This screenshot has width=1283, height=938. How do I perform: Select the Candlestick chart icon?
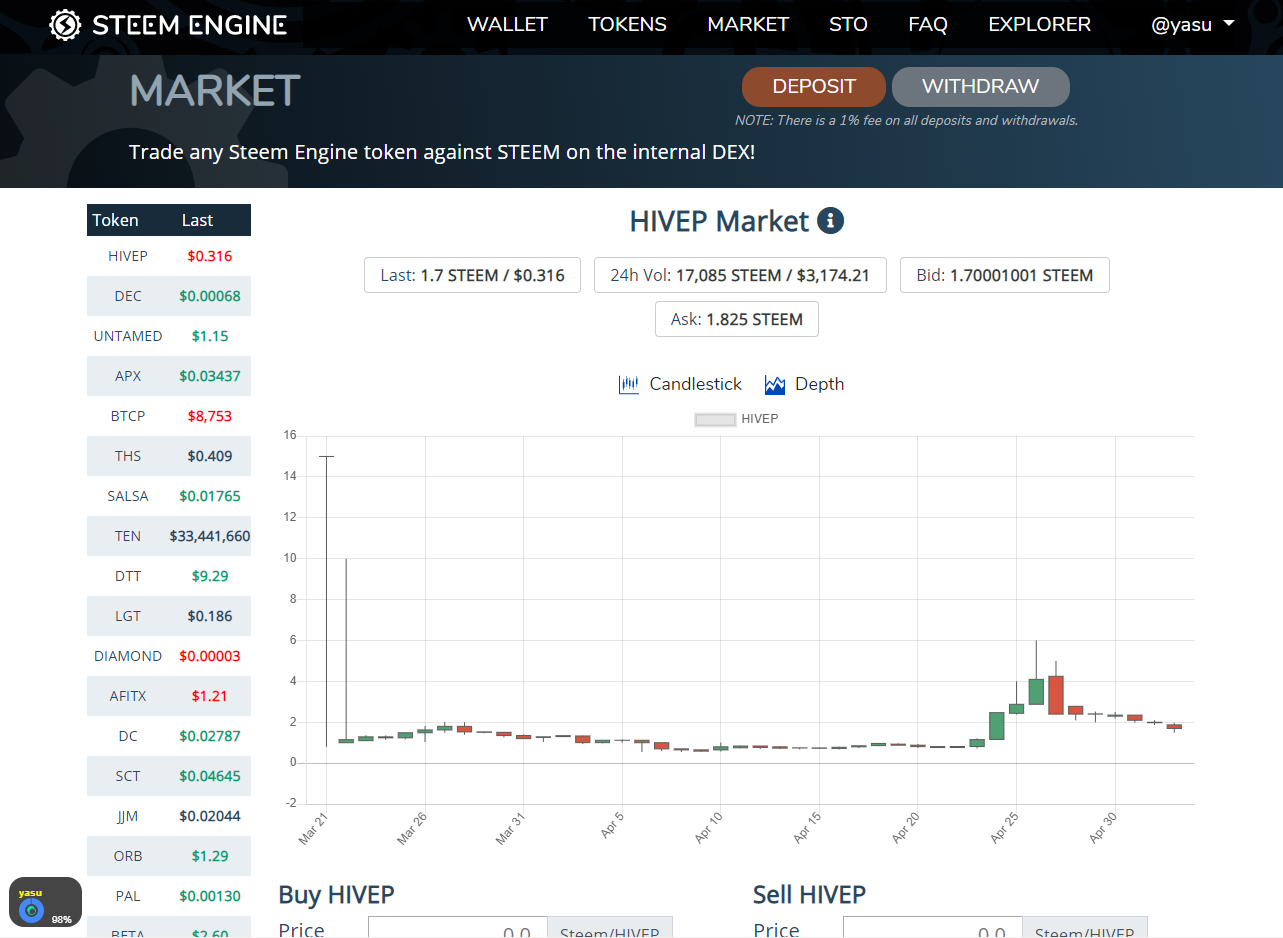pos(629,384)
